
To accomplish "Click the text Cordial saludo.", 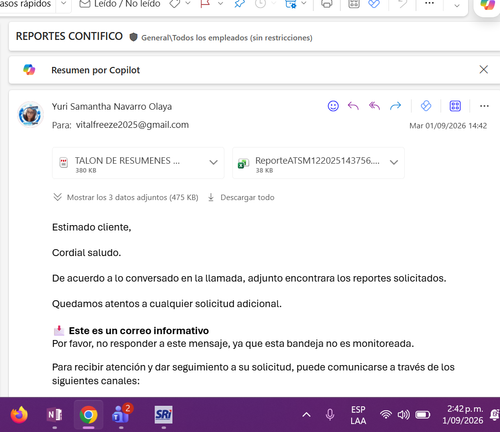I will coord(86,253).
